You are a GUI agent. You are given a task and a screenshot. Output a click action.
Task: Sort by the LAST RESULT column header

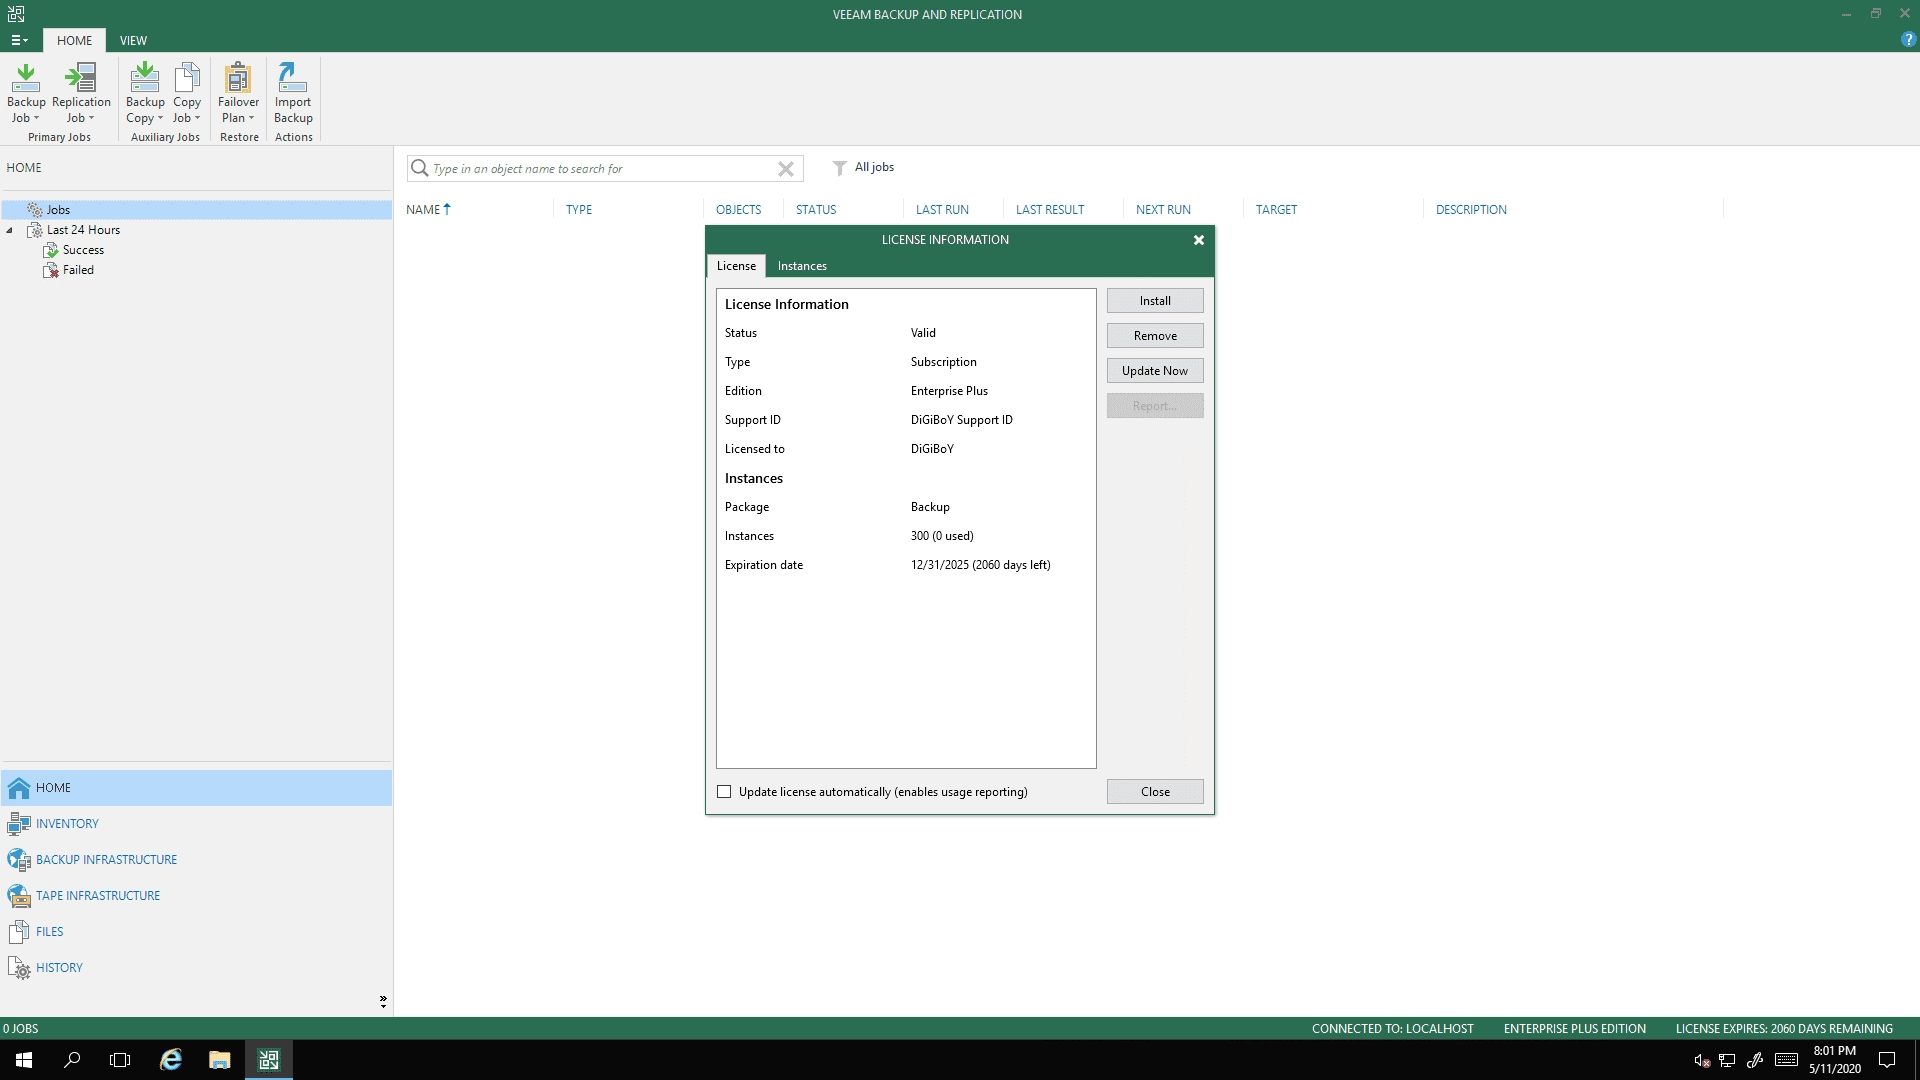coord(1049,210)
